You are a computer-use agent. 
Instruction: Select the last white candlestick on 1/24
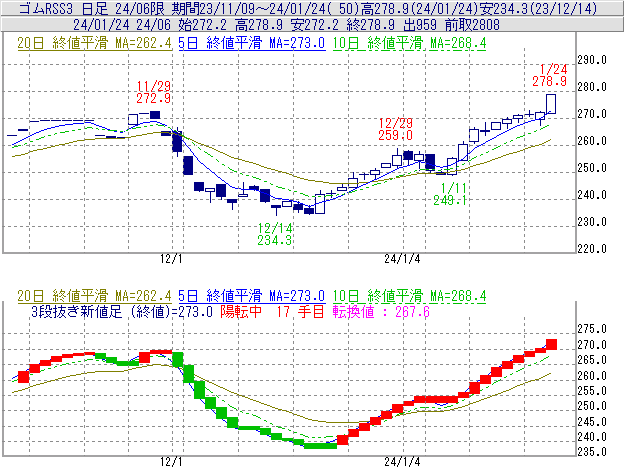click(551, 104)
